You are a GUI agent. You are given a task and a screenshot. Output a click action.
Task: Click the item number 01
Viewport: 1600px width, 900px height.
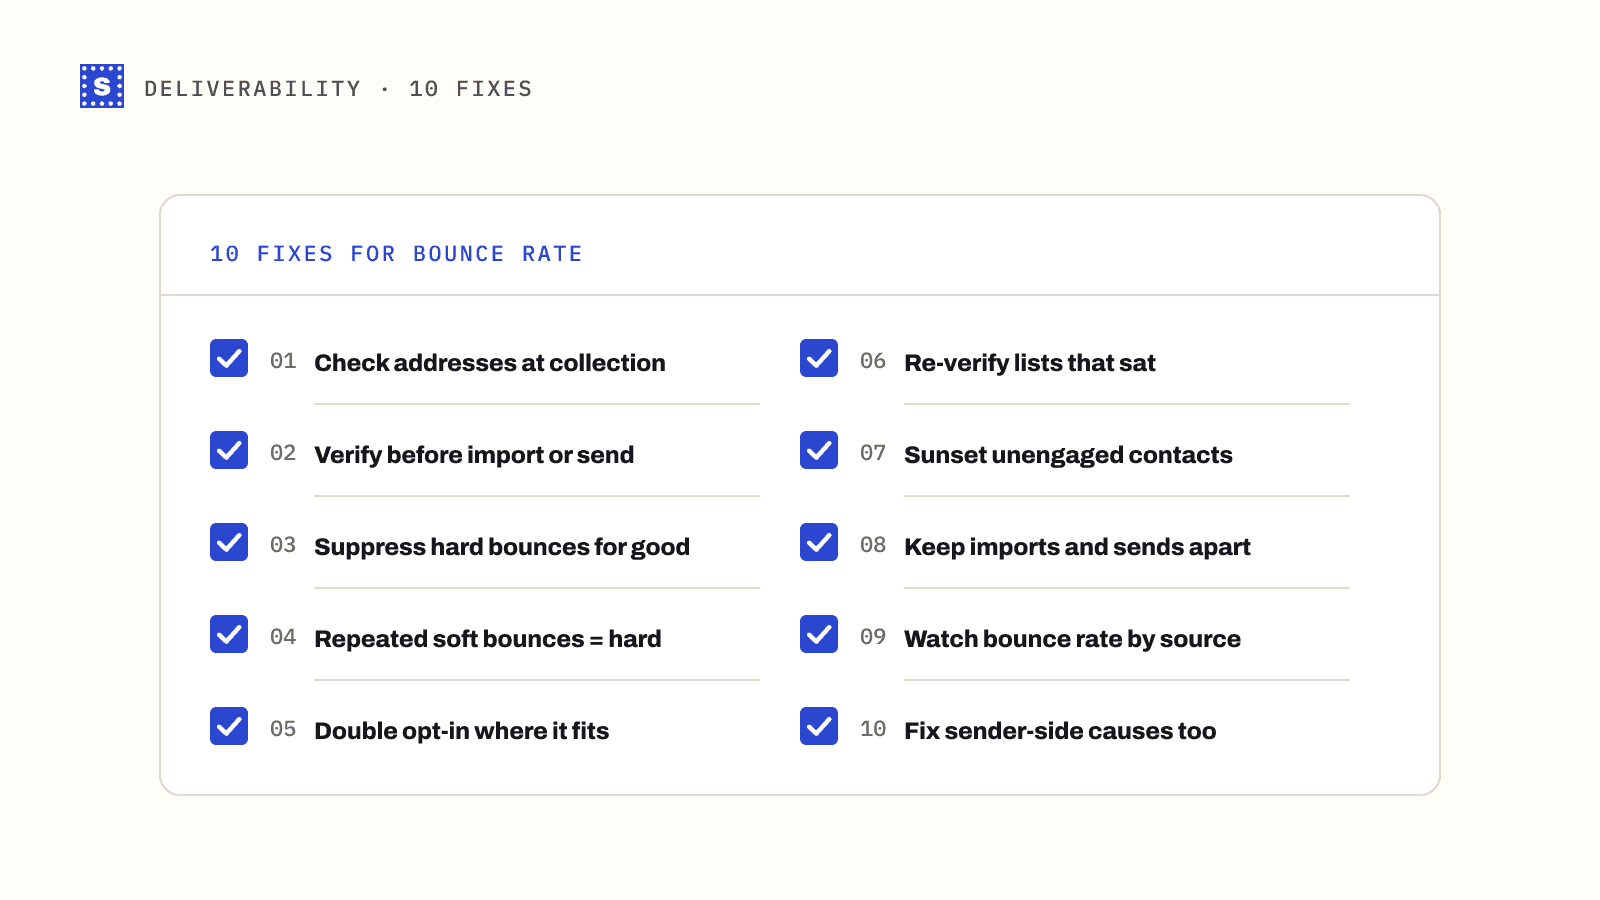(283, 361)
